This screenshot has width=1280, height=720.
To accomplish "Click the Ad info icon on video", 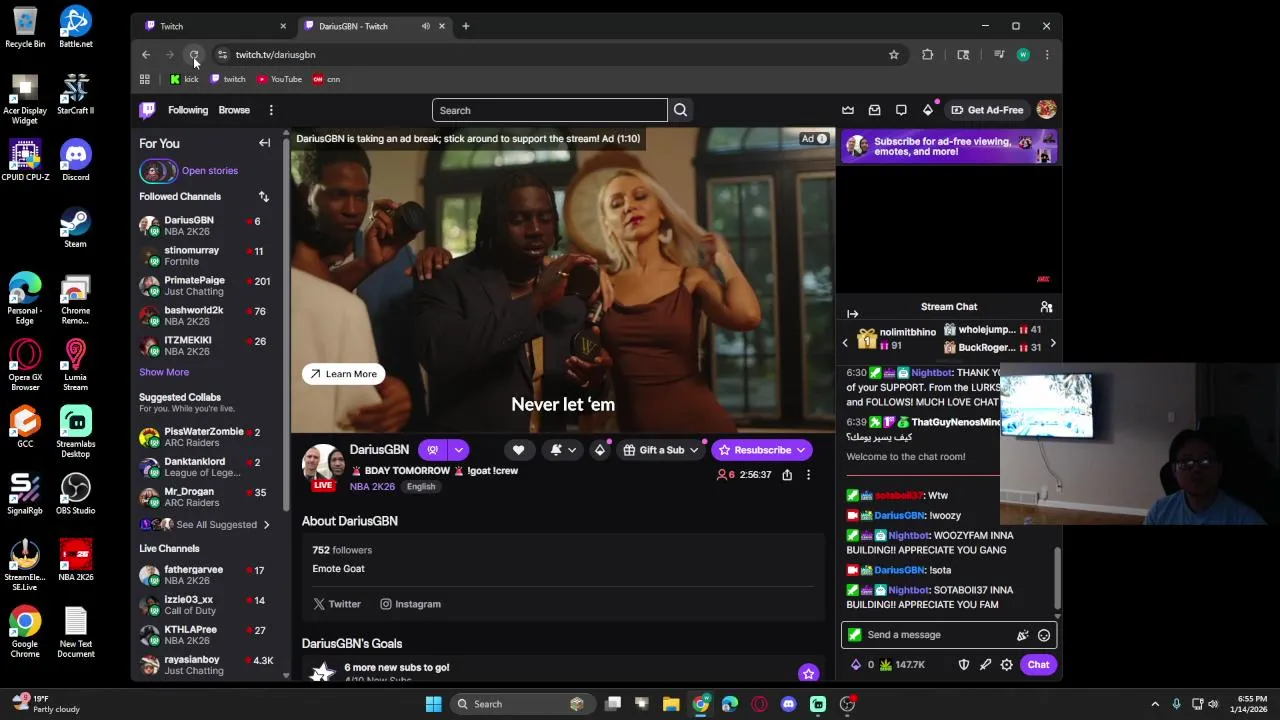I will coord(822,139).
